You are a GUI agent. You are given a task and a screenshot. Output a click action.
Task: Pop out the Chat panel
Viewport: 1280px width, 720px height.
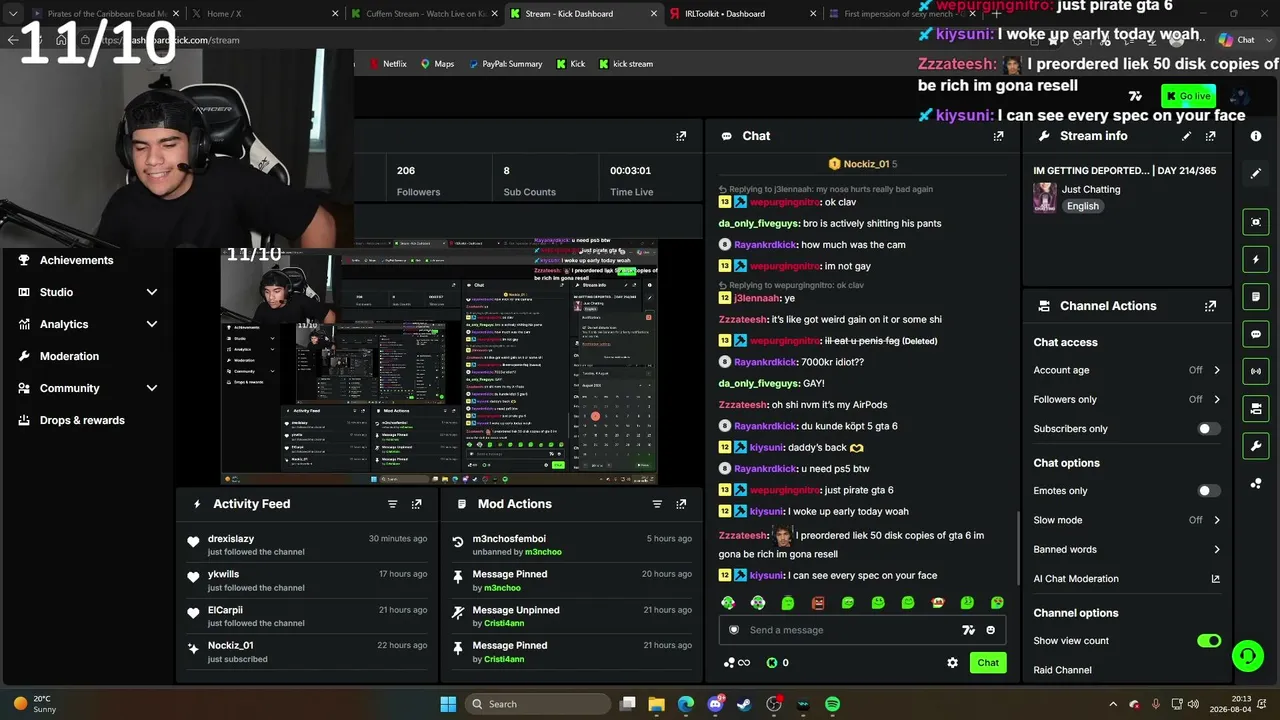point(998,136)
